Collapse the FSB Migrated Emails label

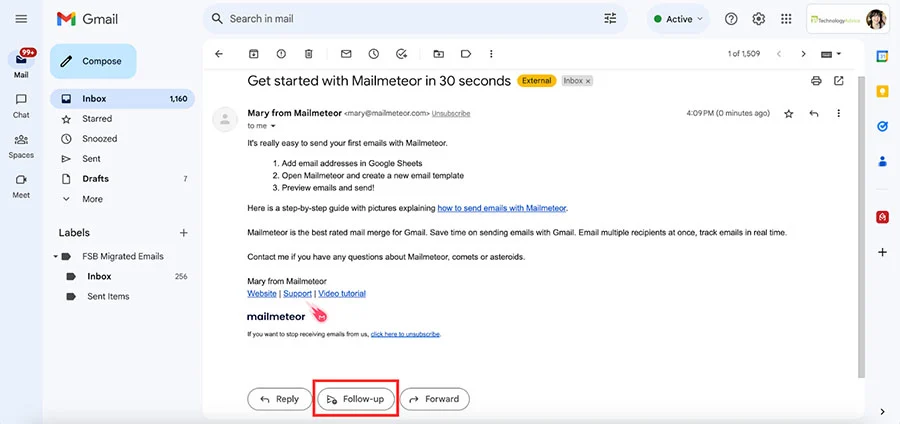pyautogui.click(x=56, y=256)
